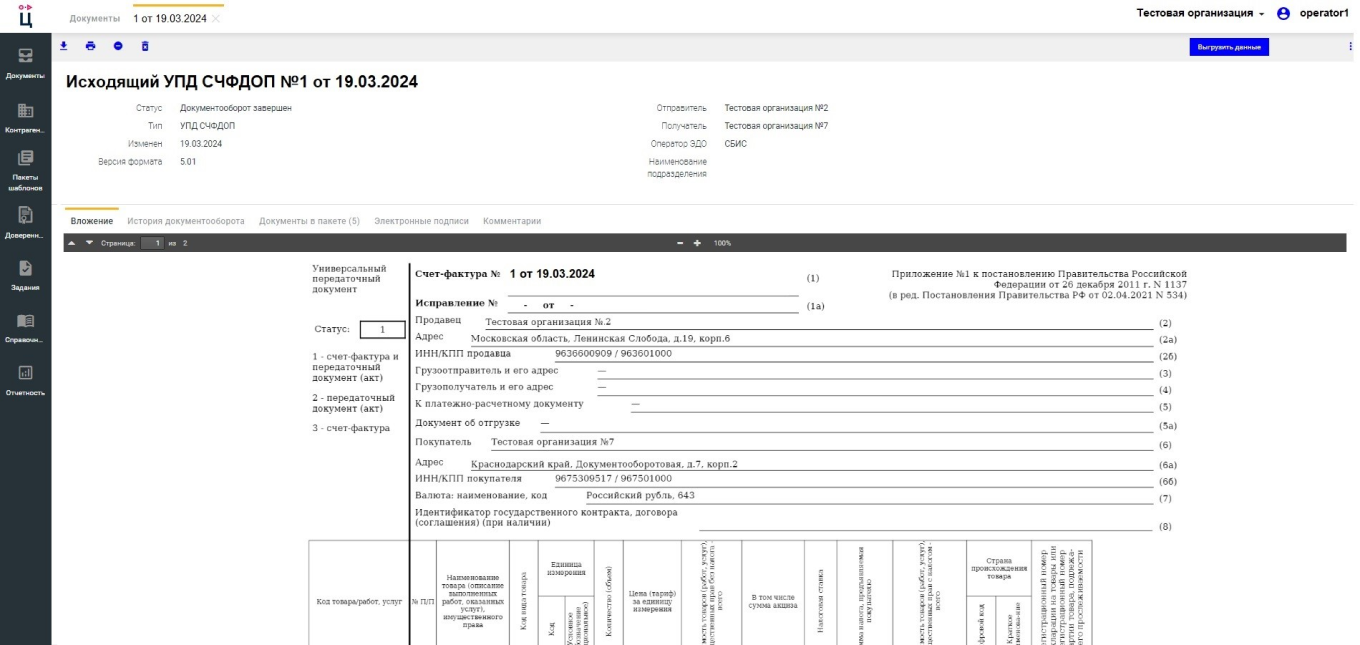1360x645 pixels.
Task: Click the currency Российский рубль, 643
Action: pos(640,495)
